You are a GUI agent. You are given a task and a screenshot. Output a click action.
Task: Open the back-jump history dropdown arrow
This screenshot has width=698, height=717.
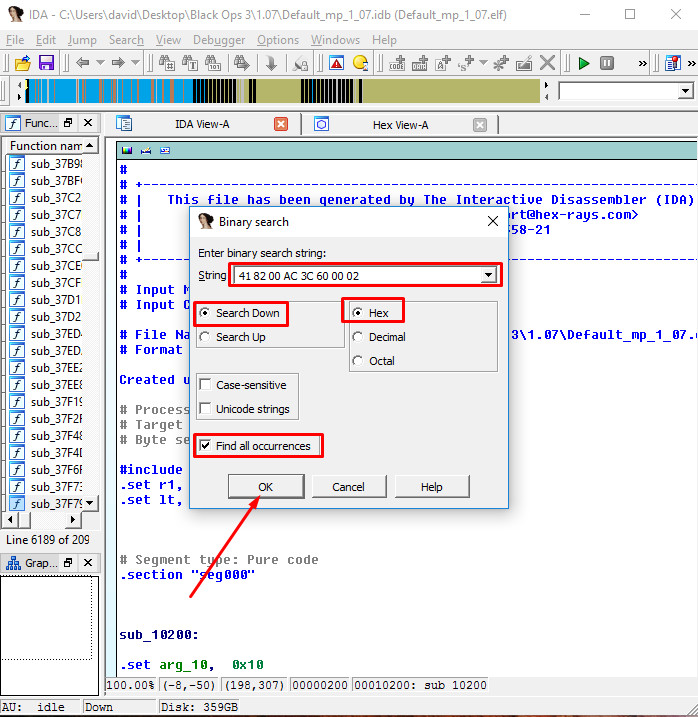[100, 63]
